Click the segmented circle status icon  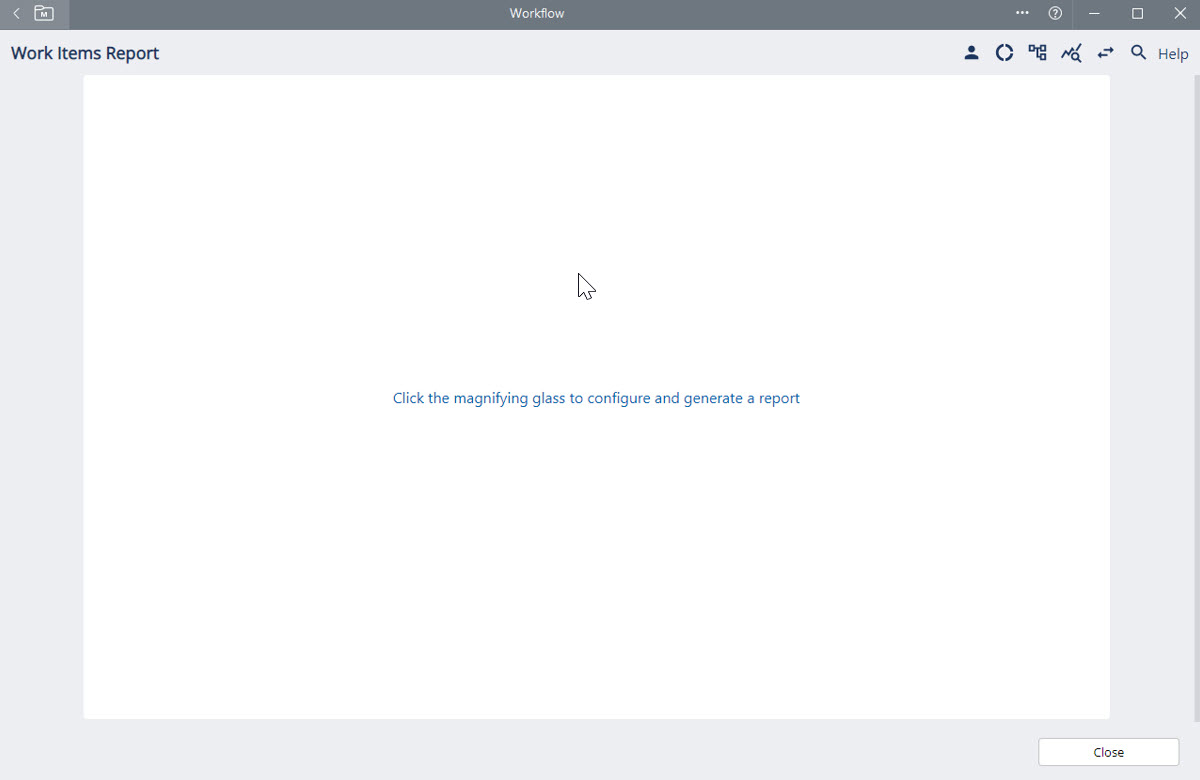coord(1004,53)
